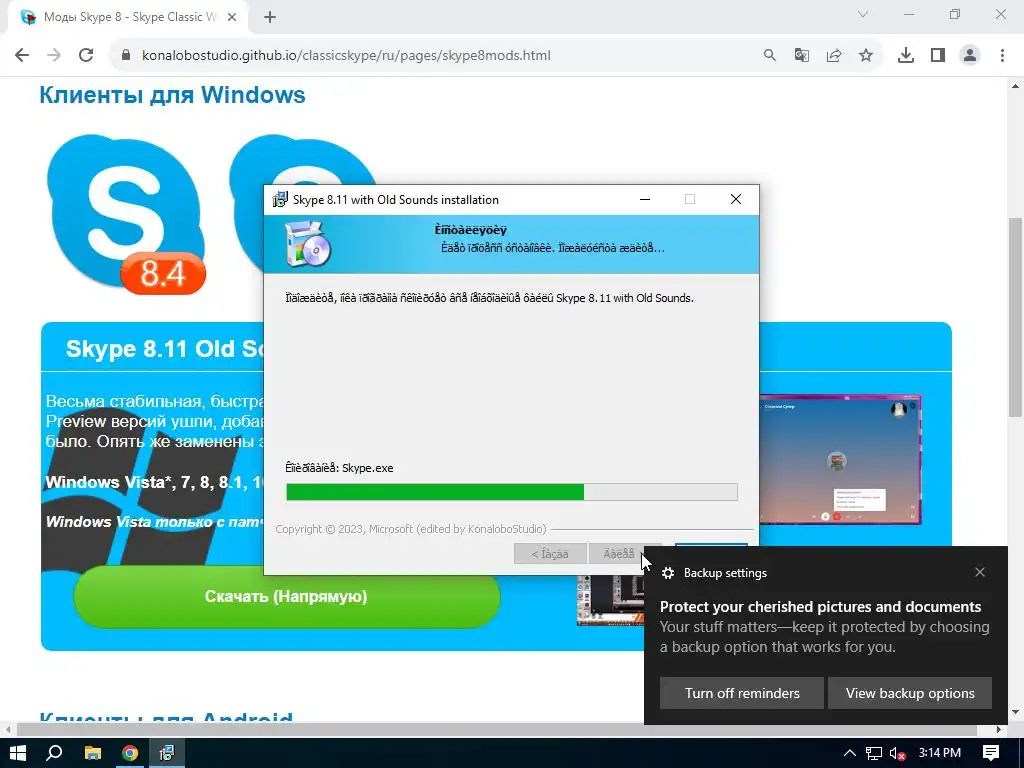The width and height of the screenshot is (1024, 768).
Task: Click Клиенты для Windows heading
Action: pos(172,95)
